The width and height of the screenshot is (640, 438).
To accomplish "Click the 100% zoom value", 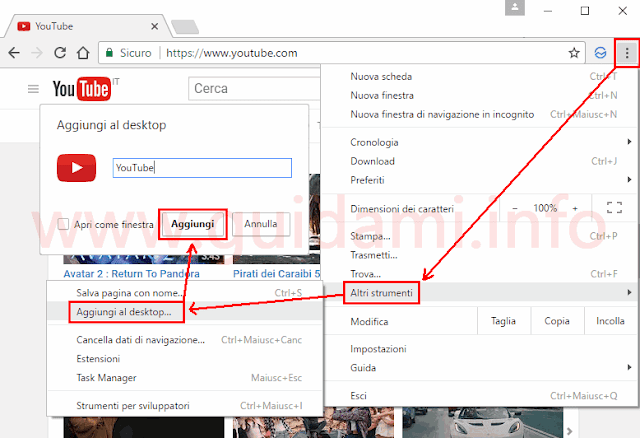I will point(545,208).
